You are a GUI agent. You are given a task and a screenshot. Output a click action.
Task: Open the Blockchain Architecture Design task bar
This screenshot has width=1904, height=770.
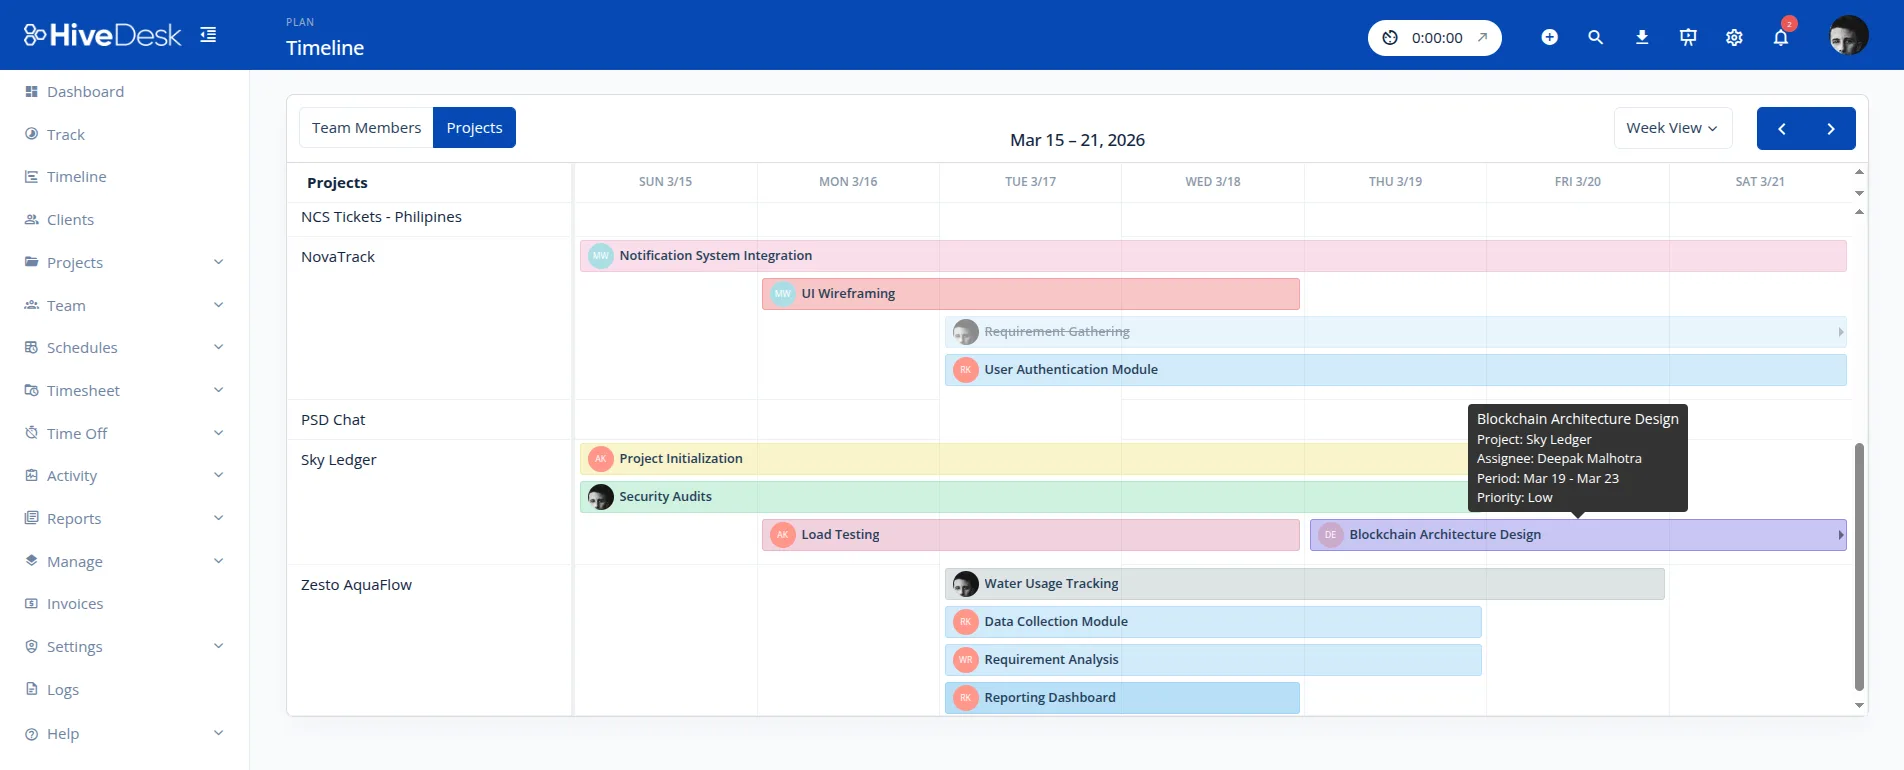[1578, 535]
